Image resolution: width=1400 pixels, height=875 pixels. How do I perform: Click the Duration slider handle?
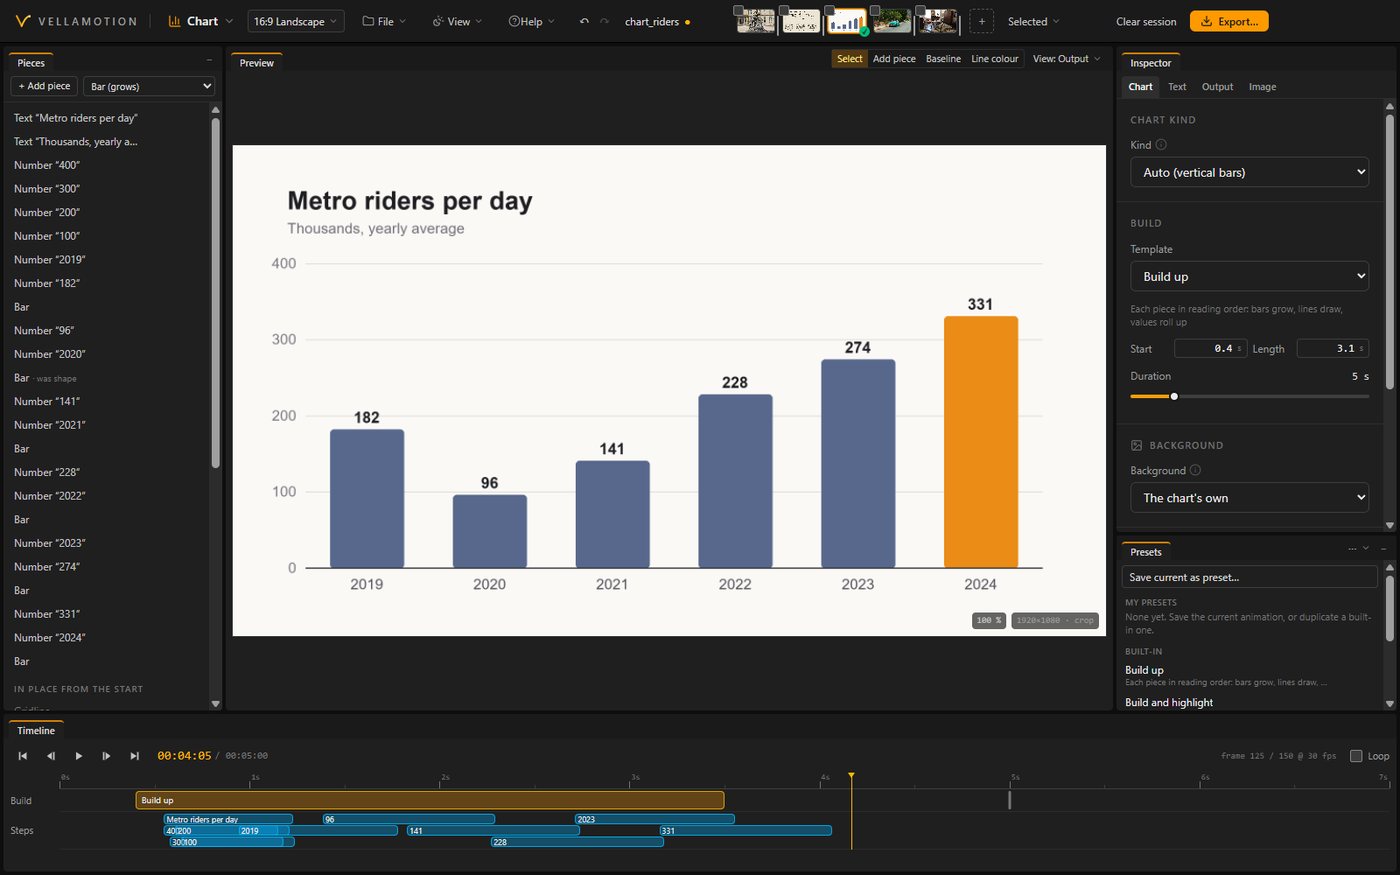point(1174,396)
